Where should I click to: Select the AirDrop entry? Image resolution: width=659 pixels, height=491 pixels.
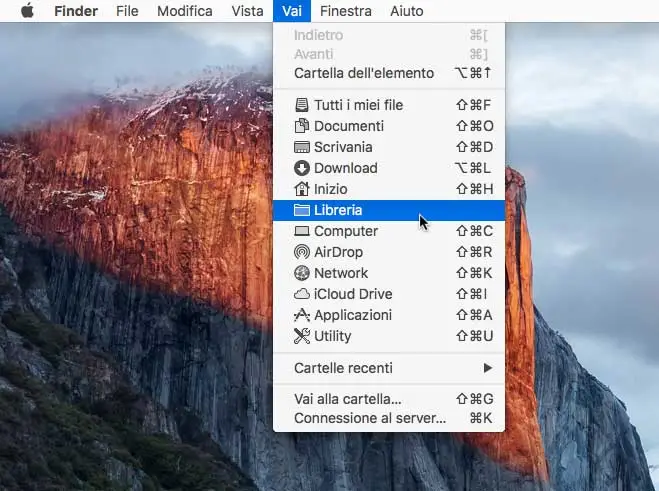[x=389, y=252]
